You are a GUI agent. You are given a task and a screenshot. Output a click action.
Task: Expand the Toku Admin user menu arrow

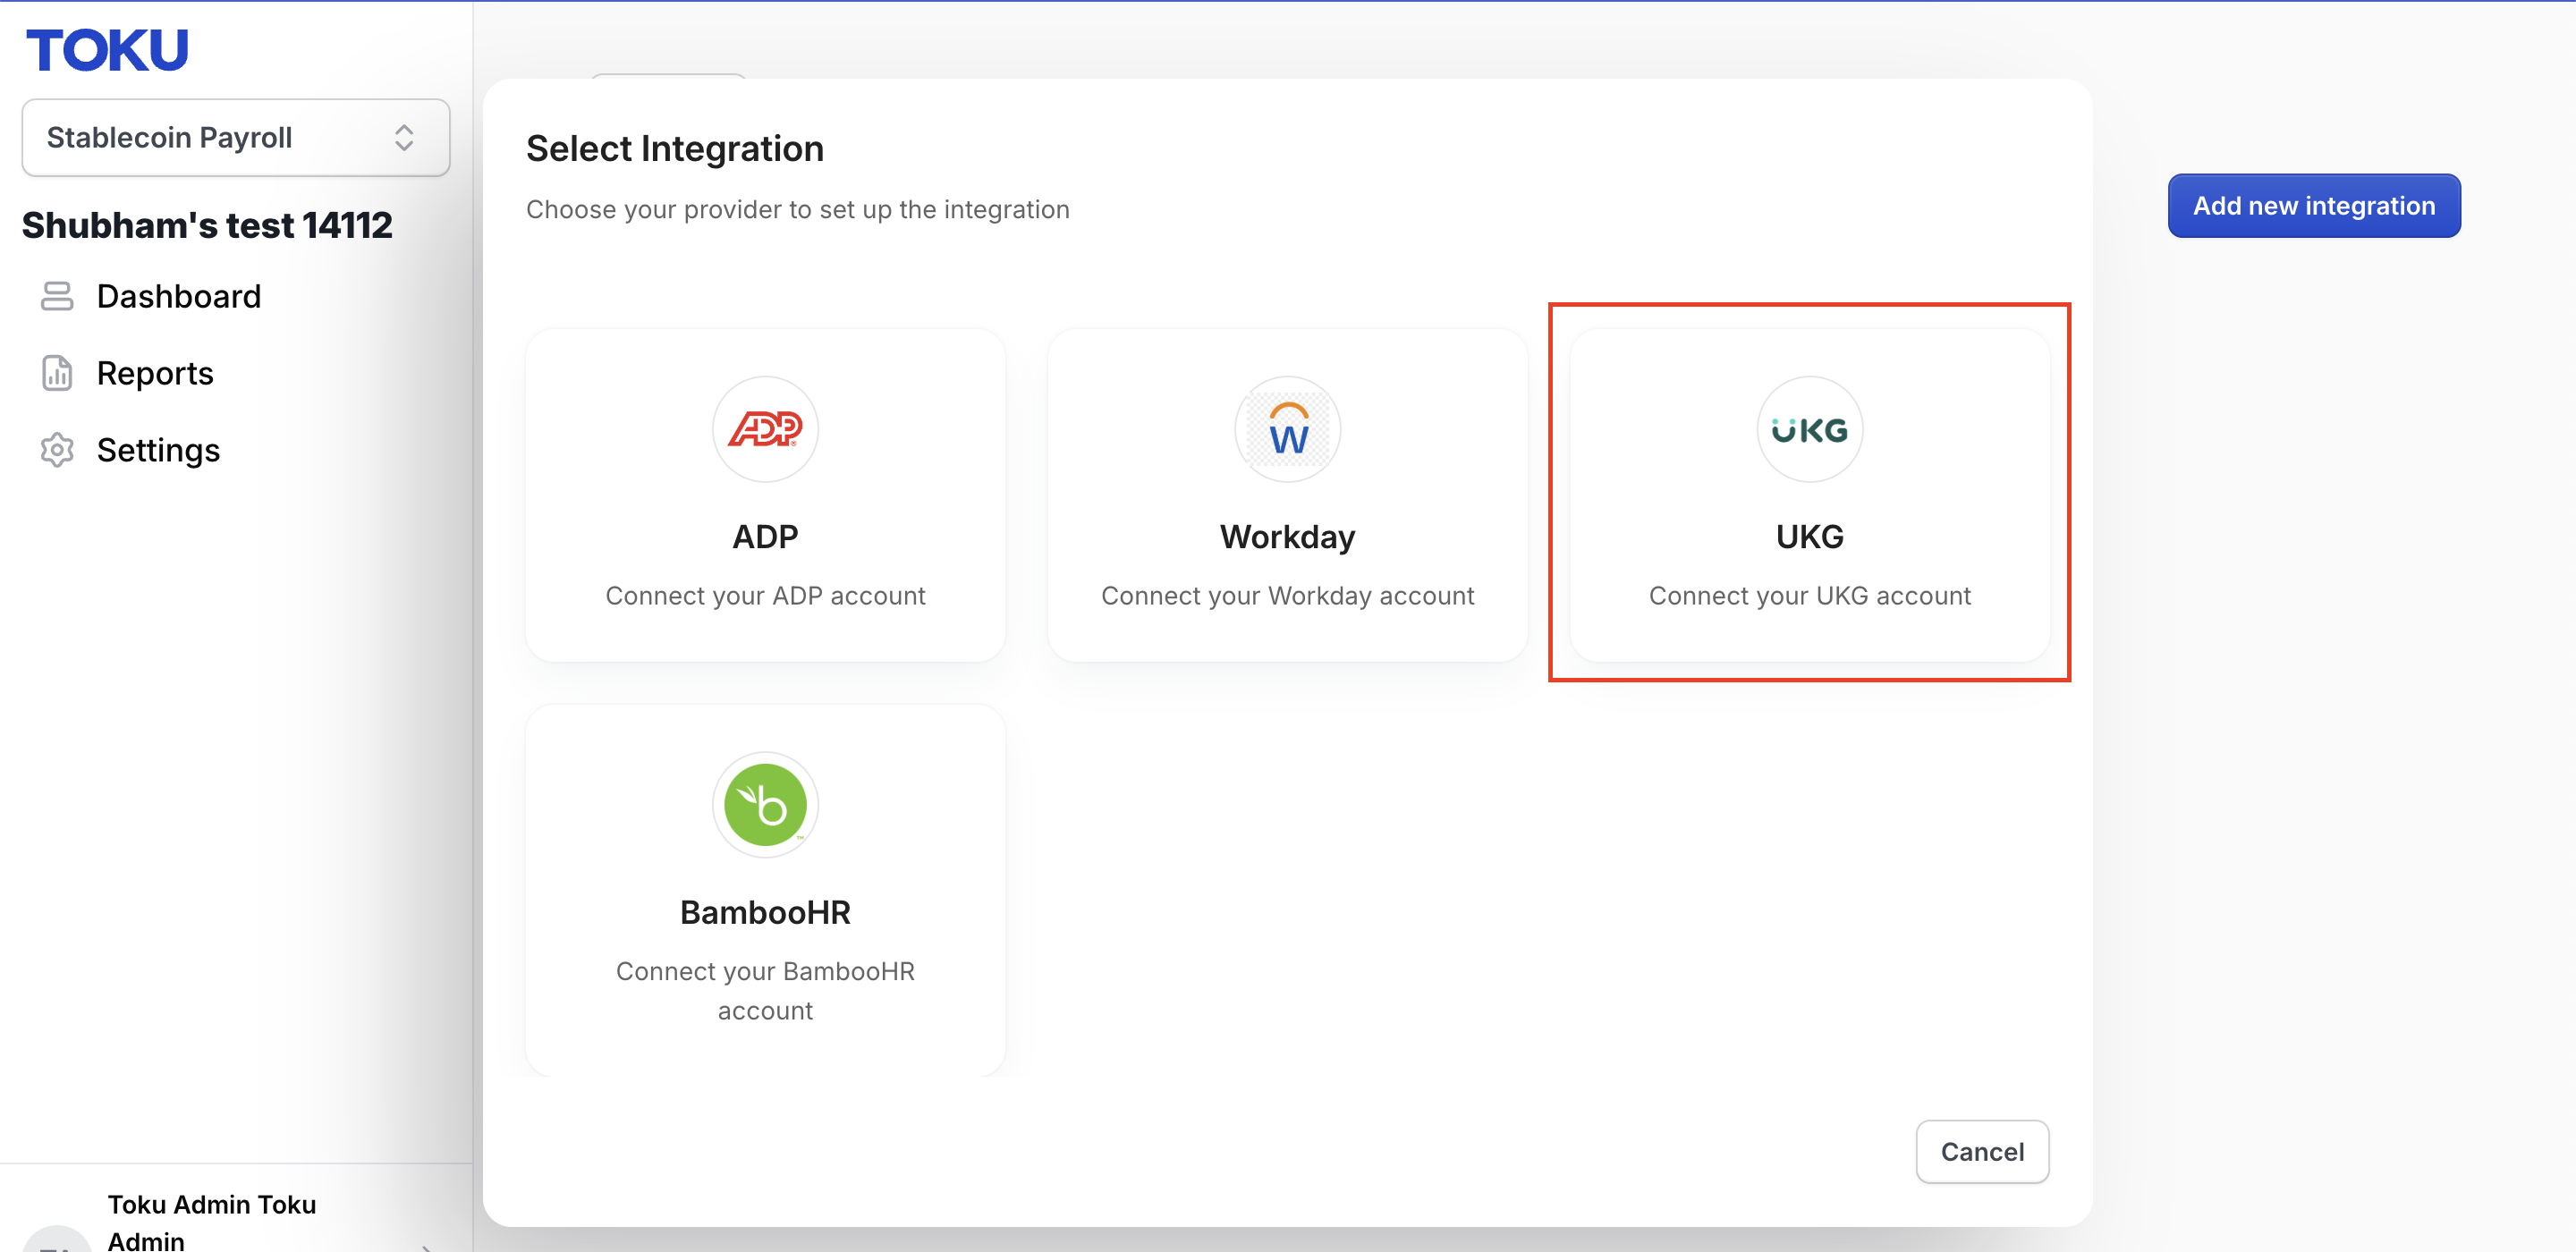click(x=428, y=1244)
